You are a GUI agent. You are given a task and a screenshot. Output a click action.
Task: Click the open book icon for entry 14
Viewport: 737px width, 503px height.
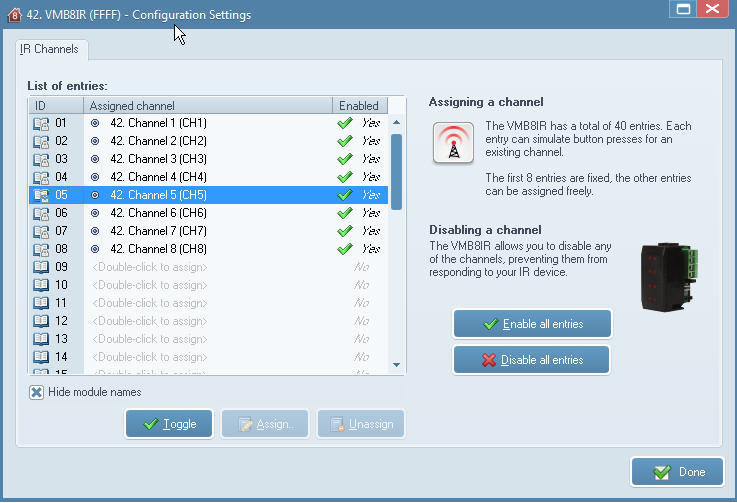click(41, 357)
